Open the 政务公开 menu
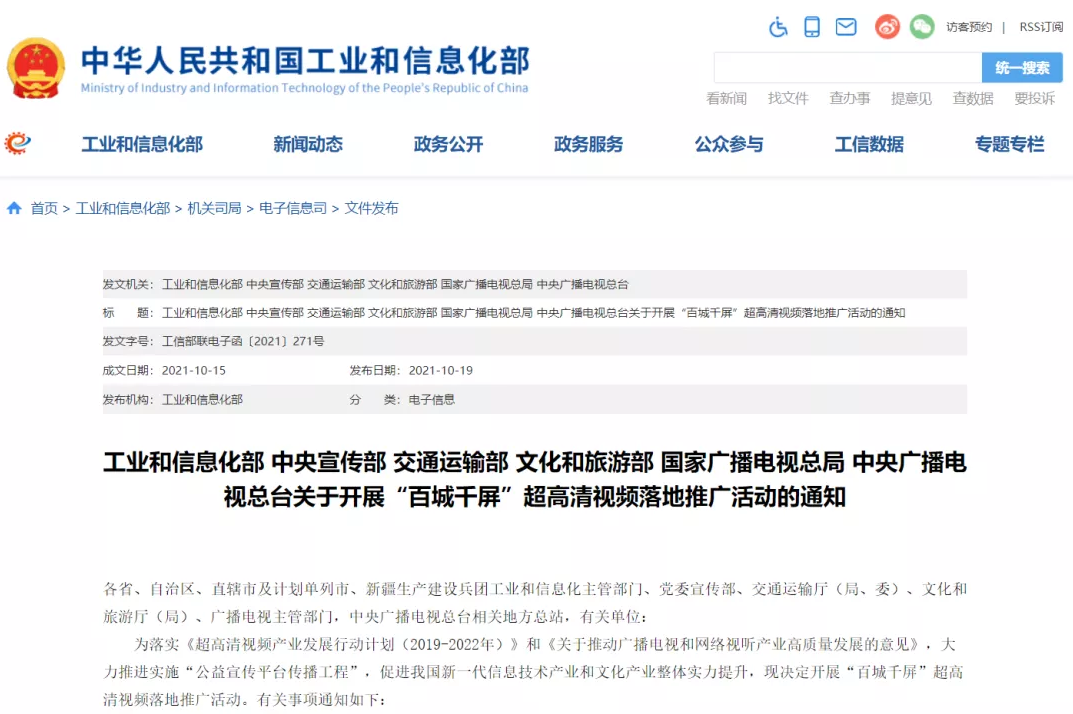The image size is (1073, 714). pos(448,144)
